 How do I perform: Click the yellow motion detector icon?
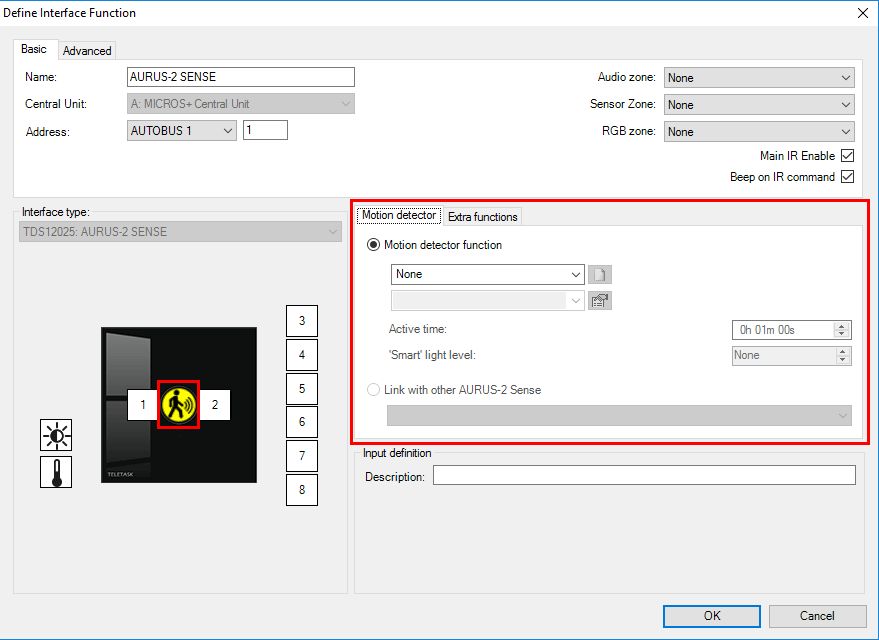click(180, 405)
